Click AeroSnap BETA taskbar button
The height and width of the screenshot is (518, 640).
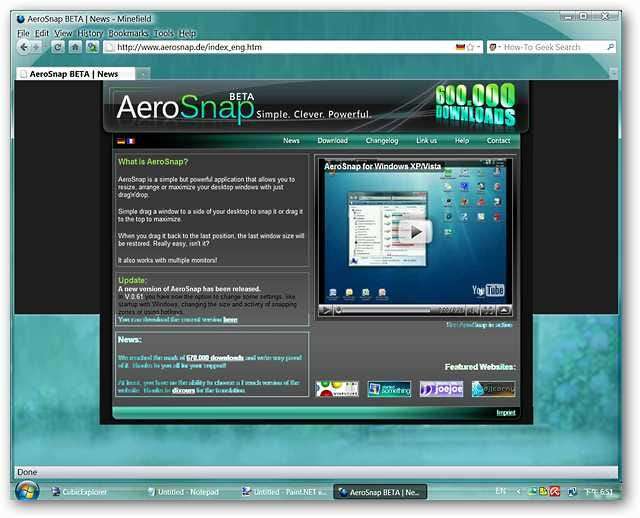click(380, 492)
